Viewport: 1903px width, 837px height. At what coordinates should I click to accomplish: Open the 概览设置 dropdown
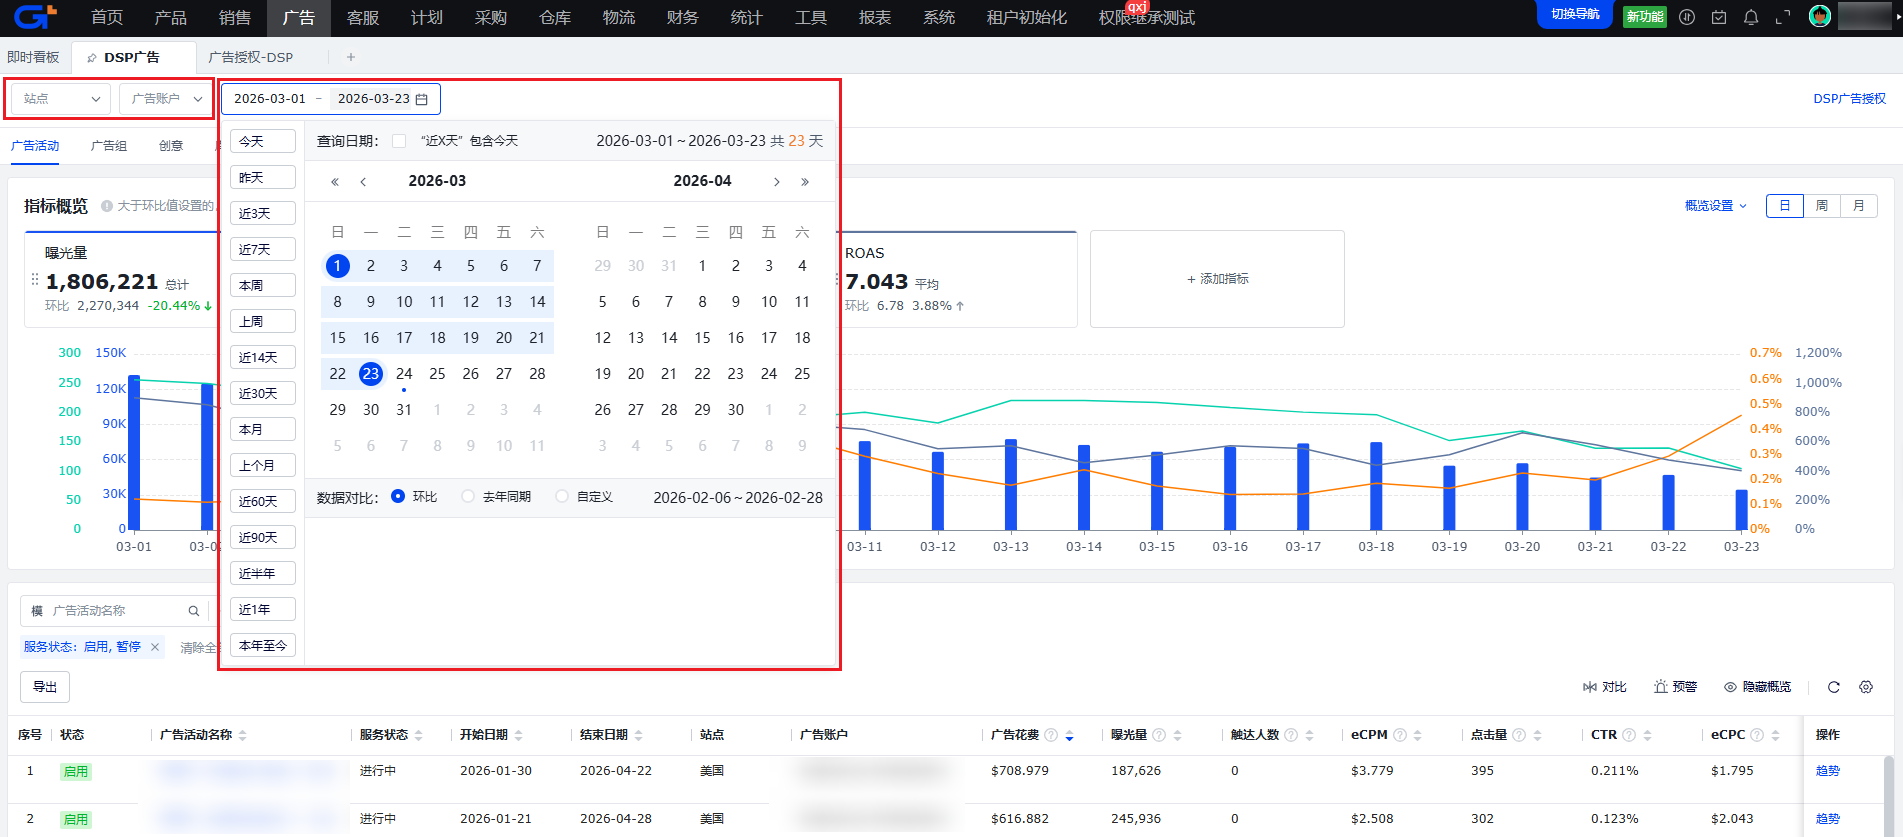(x=1715, y=206)
